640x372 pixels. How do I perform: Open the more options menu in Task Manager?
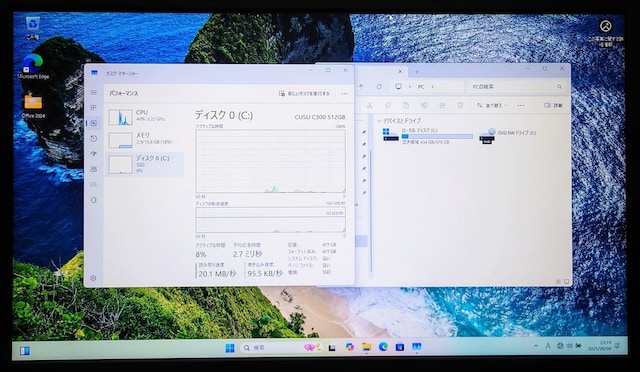click(344, 94)
